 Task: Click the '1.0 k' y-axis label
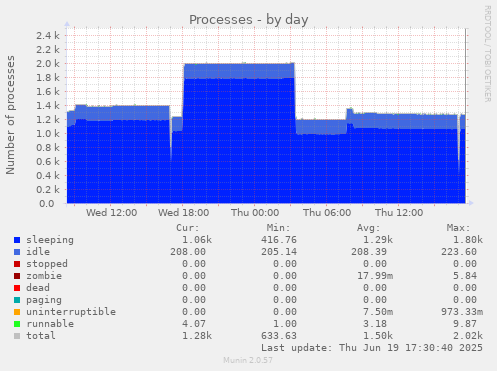pyautogui.click(x=48, y=133)
